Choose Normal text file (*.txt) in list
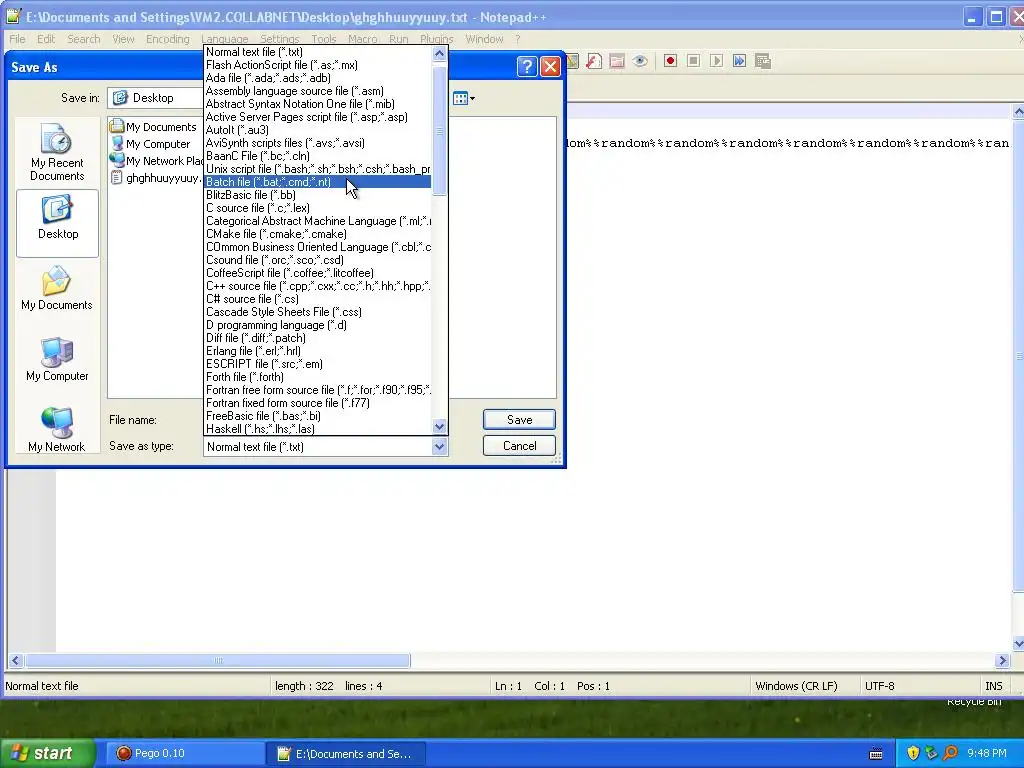This screenshot has width=1024, height=768. tap(318, 52)
